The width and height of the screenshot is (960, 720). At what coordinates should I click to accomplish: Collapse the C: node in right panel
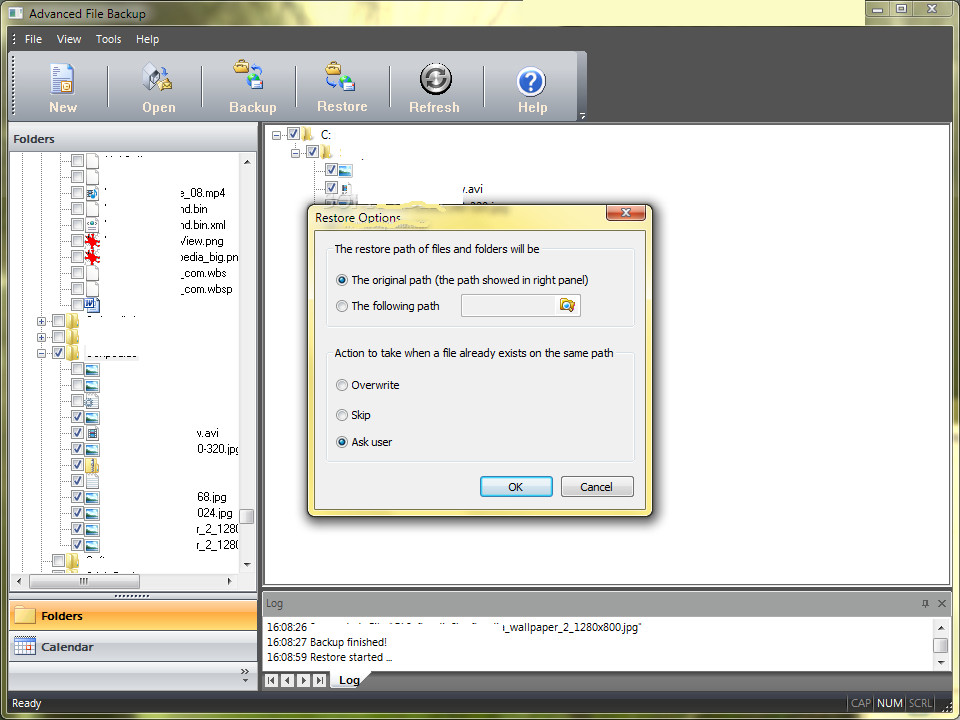[276, 135]
